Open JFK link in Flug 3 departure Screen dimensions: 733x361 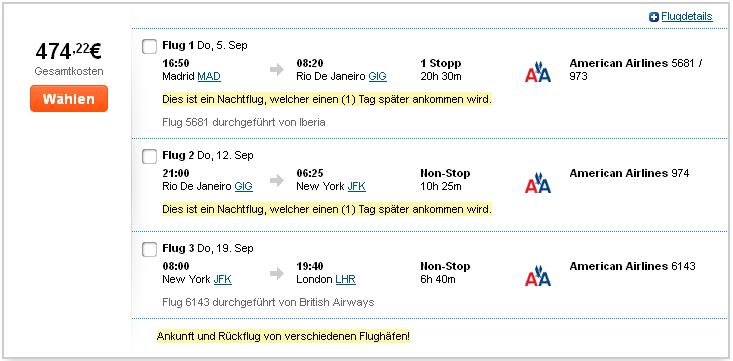(223, 280)
